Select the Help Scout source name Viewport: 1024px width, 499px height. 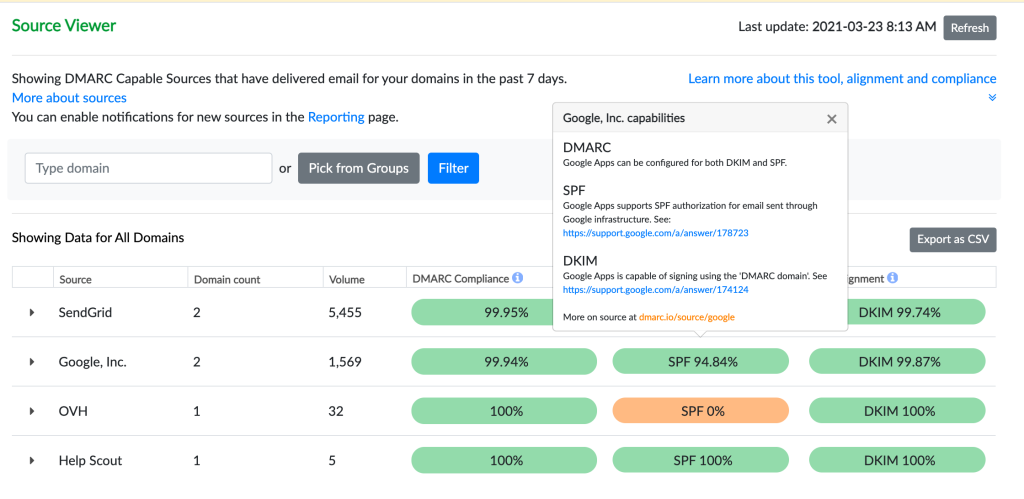90,460
